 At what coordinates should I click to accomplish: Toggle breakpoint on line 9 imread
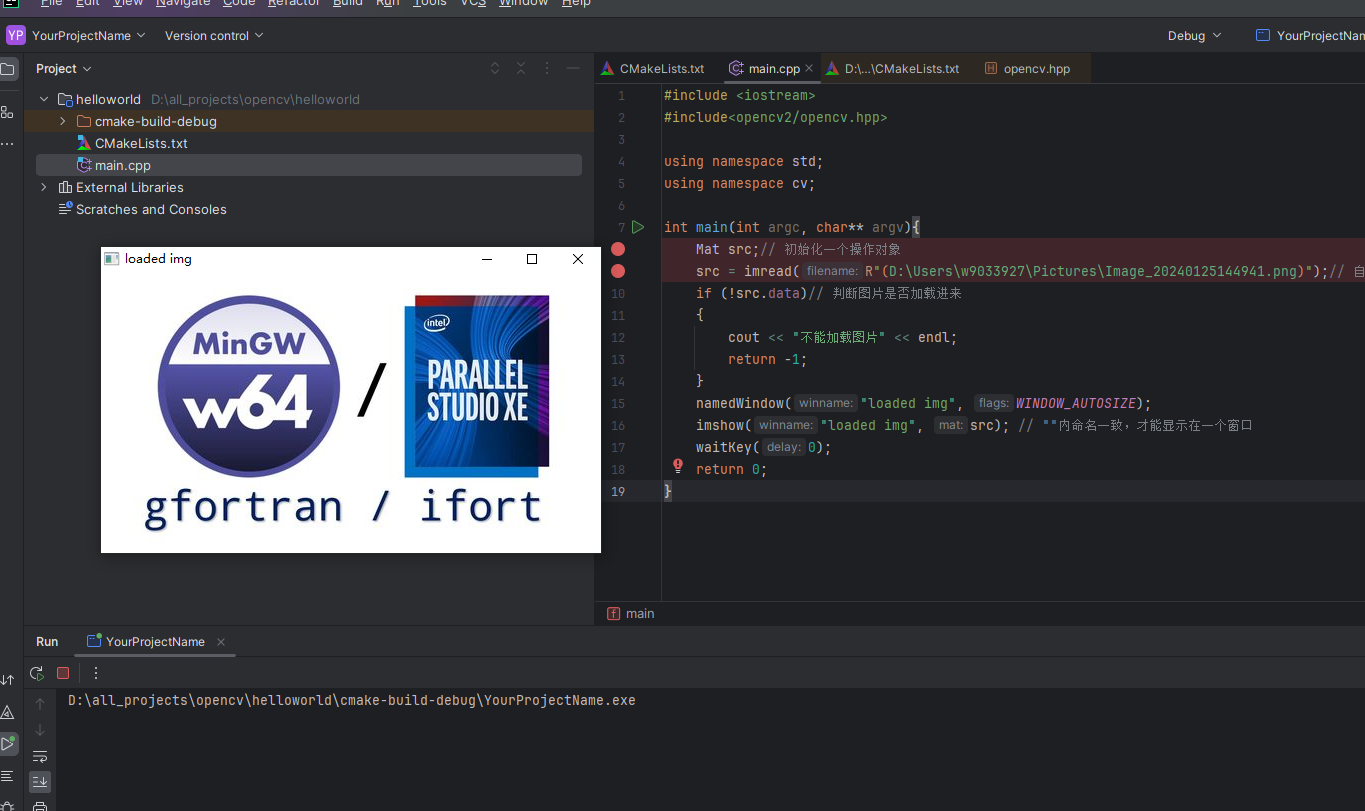[618, 271]
